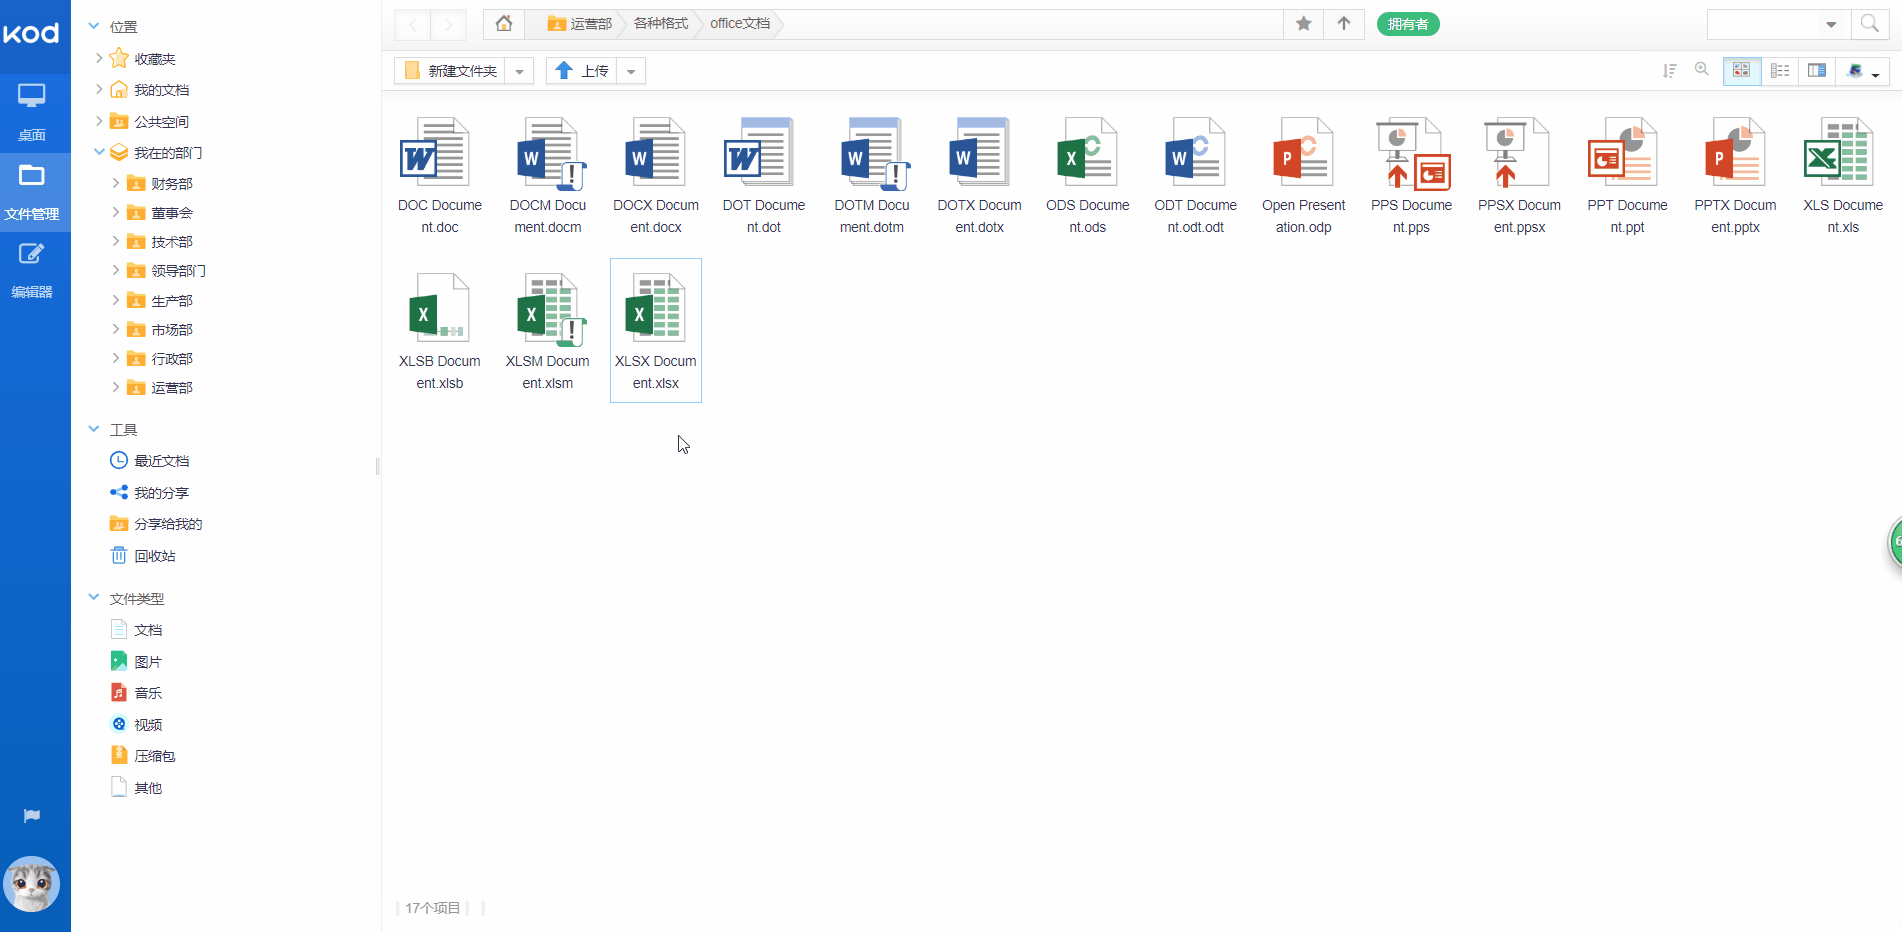Open the search box options dropdown arrow

[x=1831, y=24]
